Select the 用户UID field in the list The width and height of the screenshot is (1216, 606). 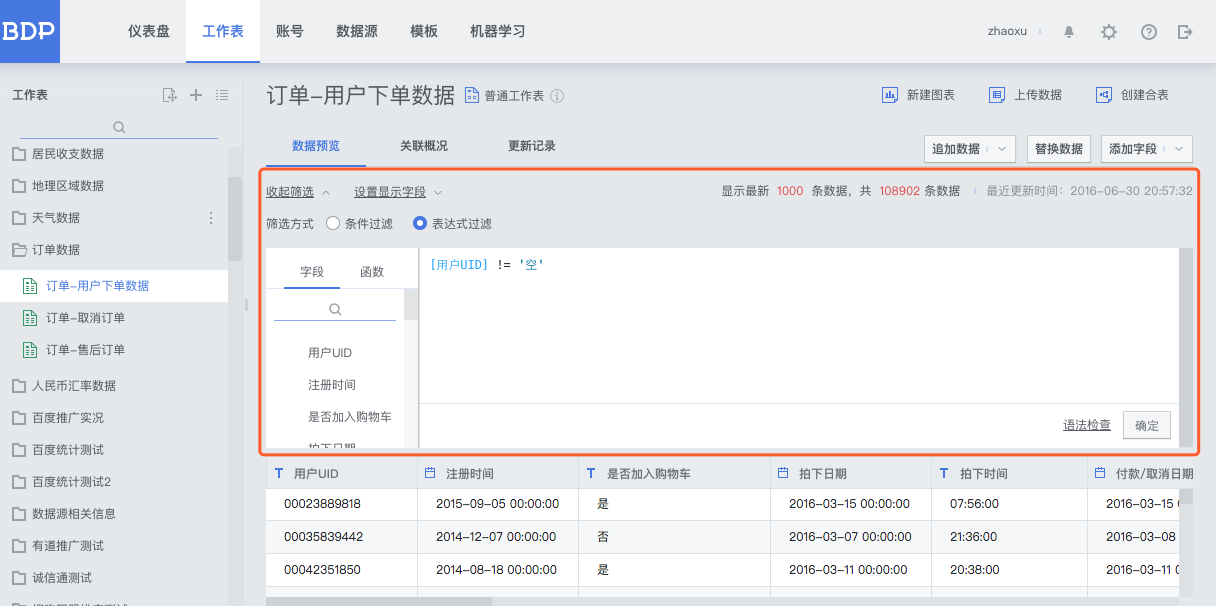pos(330,353)
